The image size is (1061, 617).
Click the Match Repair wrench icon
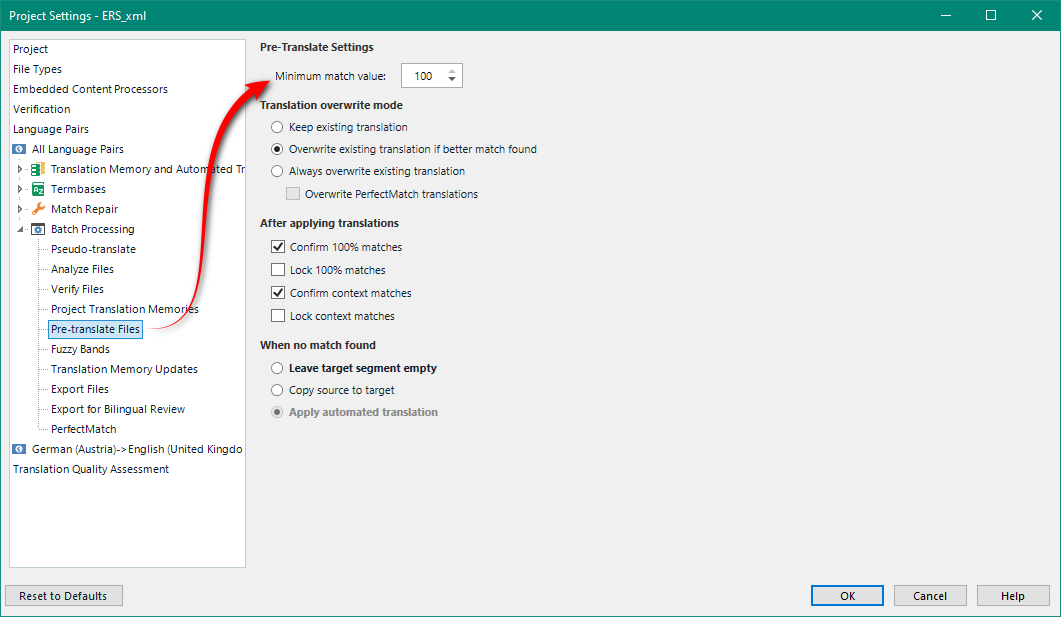click(38, 209)
